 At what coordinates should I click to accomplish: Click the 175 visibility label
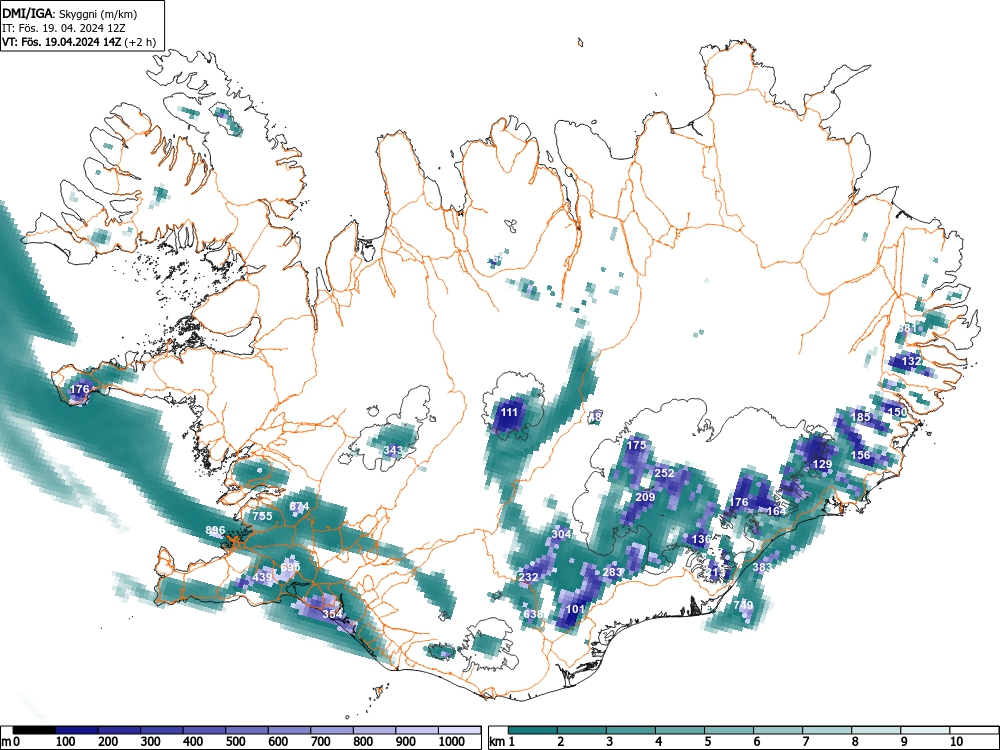tap(636, 445)
